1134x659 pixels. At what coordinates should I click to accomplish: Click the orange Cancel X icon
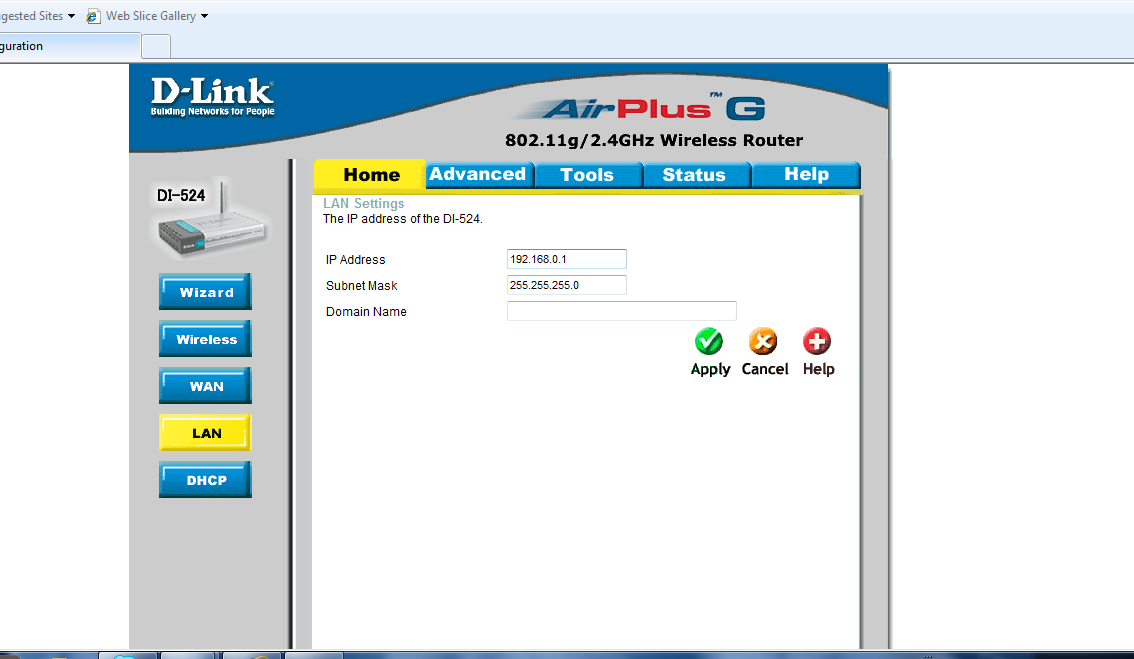pyautogui.click(x=763, y=341)
